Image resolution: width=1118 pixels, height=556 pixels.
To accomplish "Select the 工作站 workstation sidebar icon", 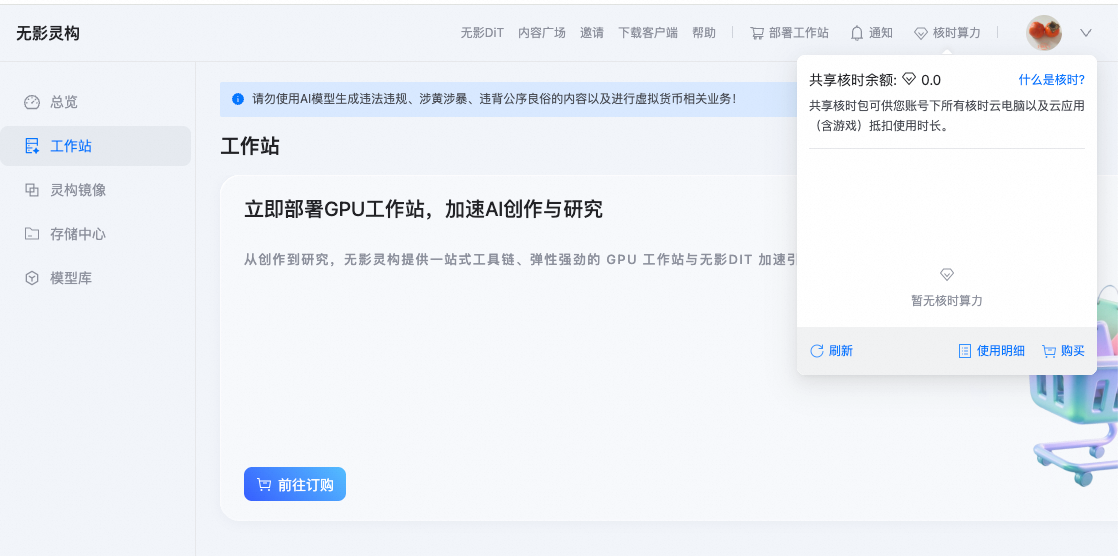I will pyautogui.click(x=32, y=146).
